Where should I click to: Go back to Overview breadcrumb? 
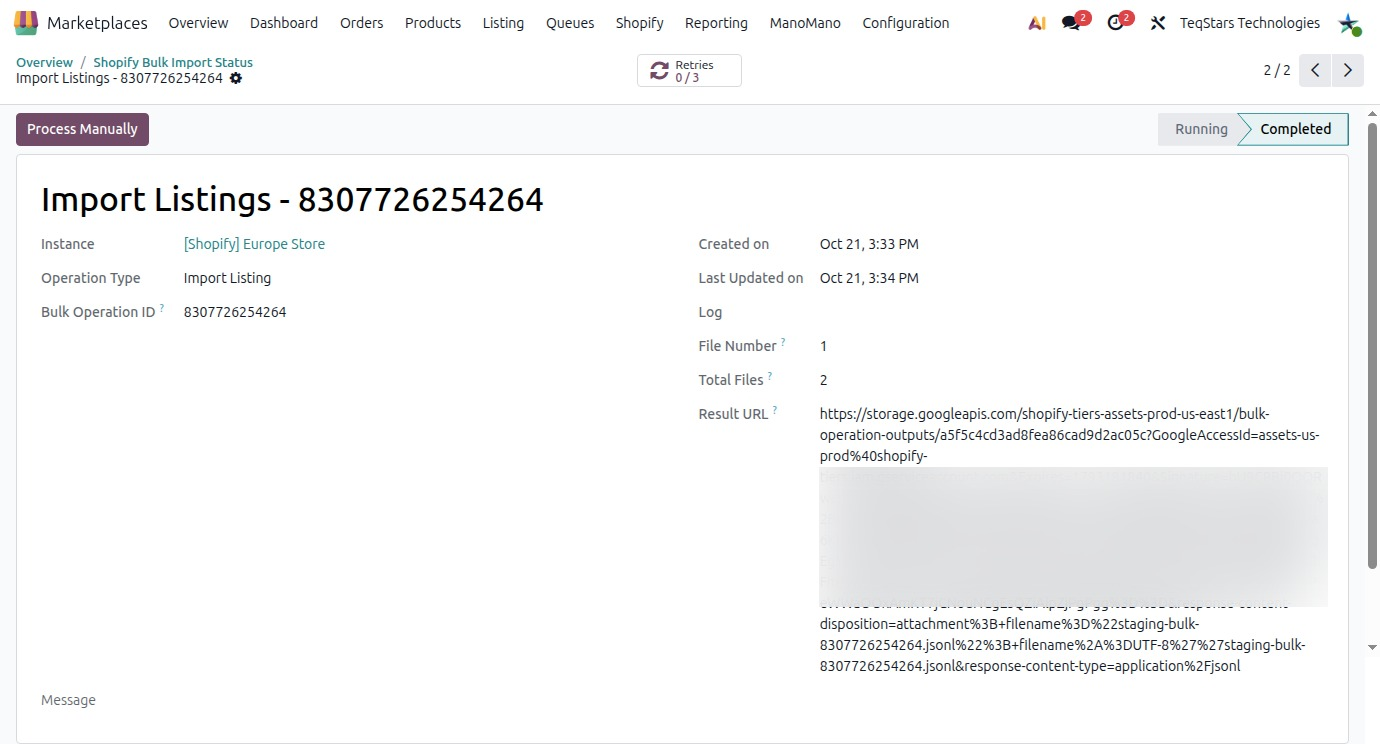tap(44, 62)
